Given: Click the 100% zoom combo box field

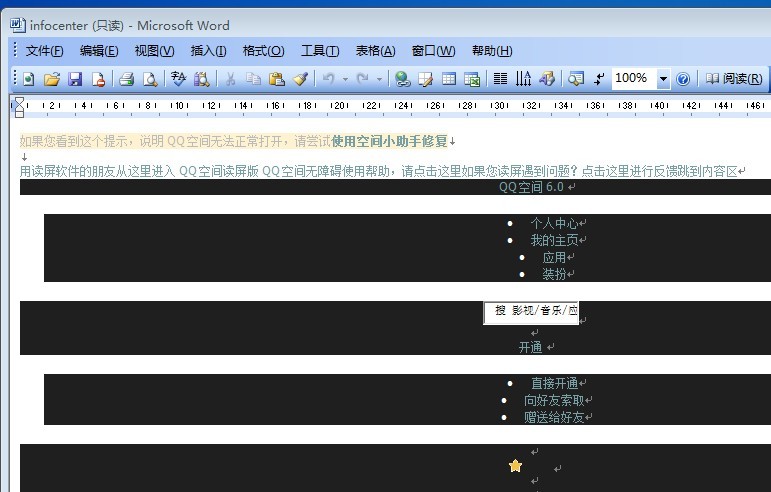Looking at the screenshot, I should pyautogui.click(x=634, y=78).
